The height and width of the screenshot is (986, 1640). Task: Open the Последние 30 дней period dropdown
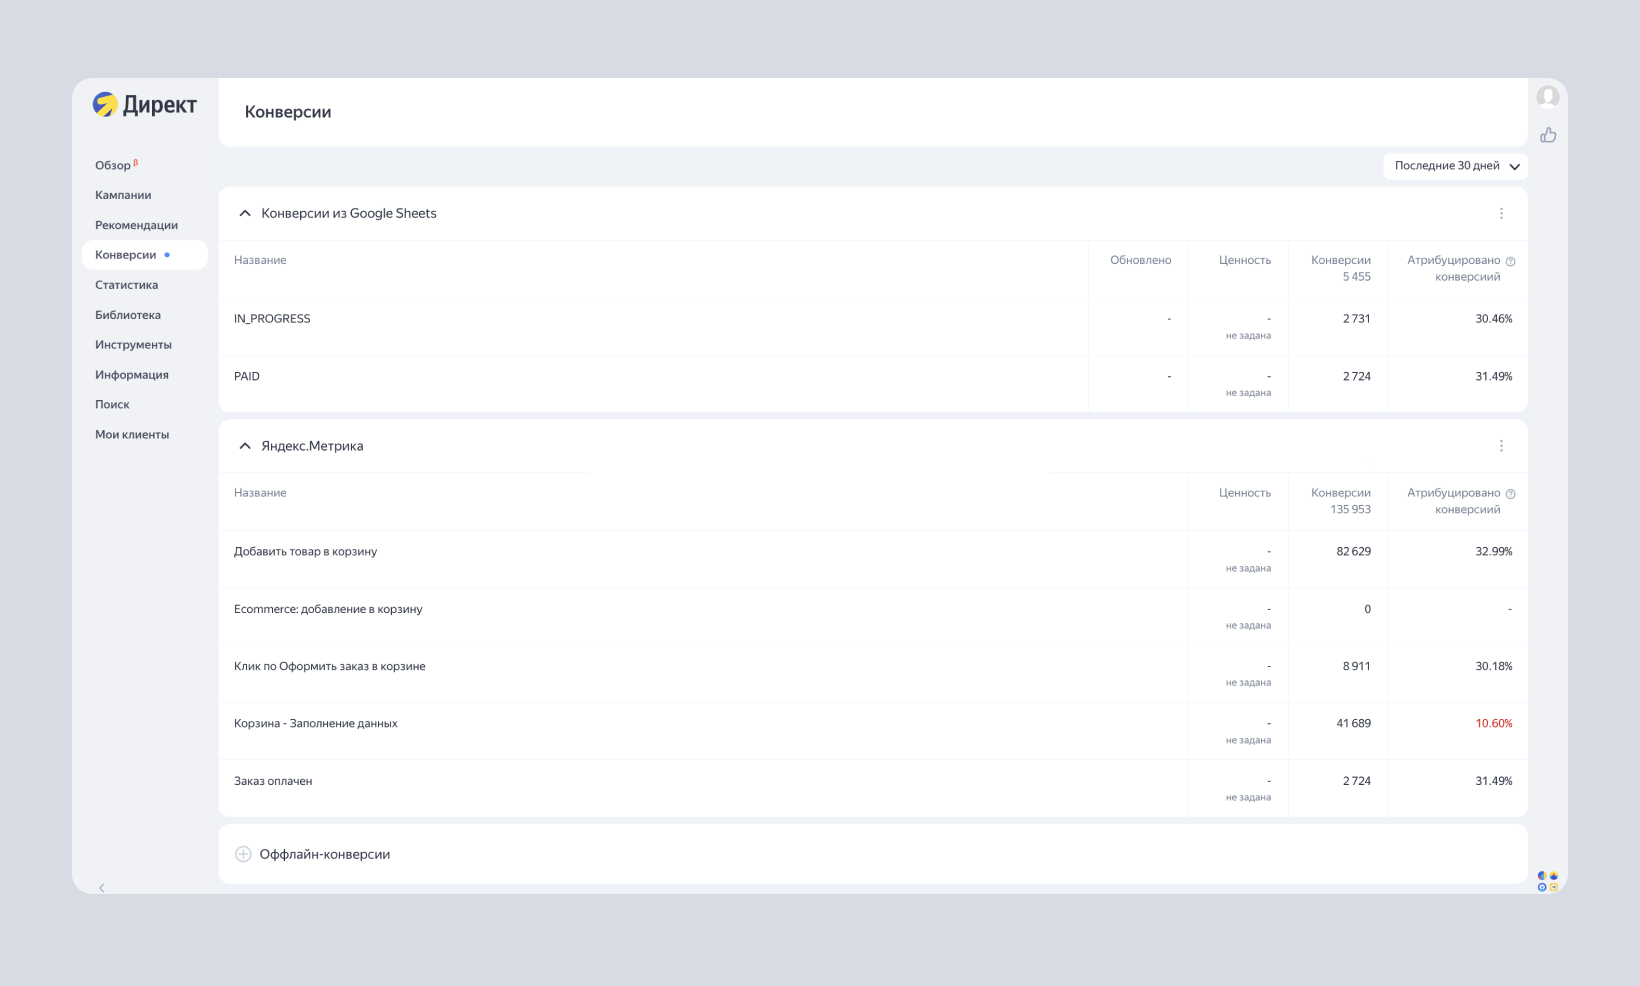pyautogui.click(x=1456, y=166)
